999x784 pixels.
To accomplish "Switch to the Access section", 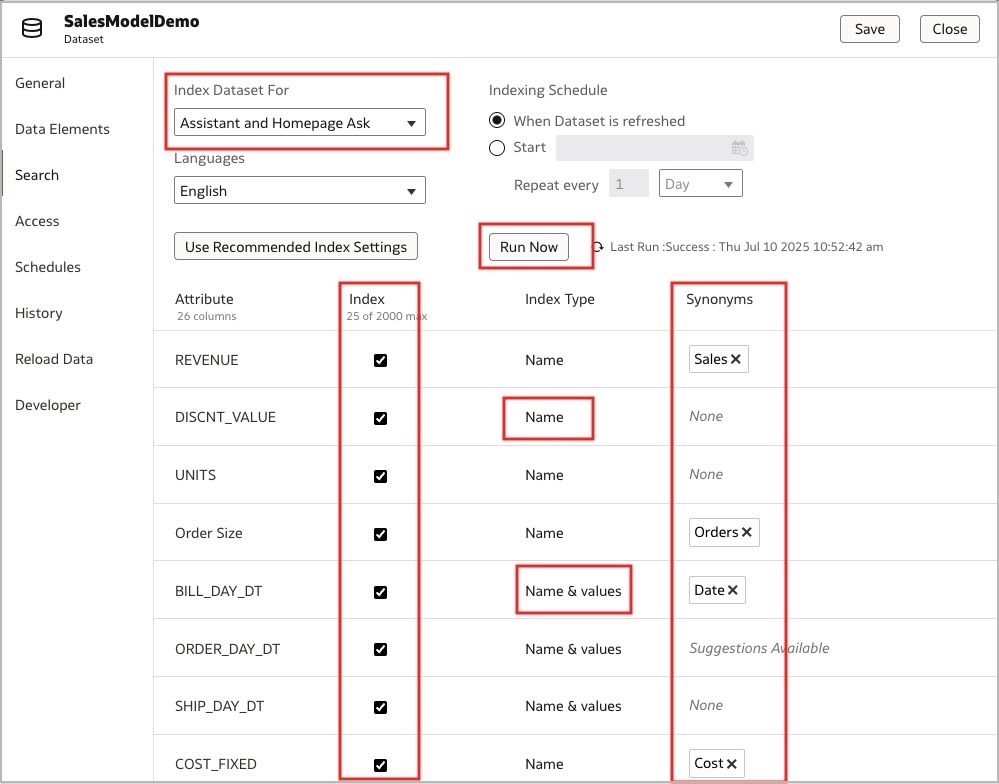I will (x=37, y=221).
